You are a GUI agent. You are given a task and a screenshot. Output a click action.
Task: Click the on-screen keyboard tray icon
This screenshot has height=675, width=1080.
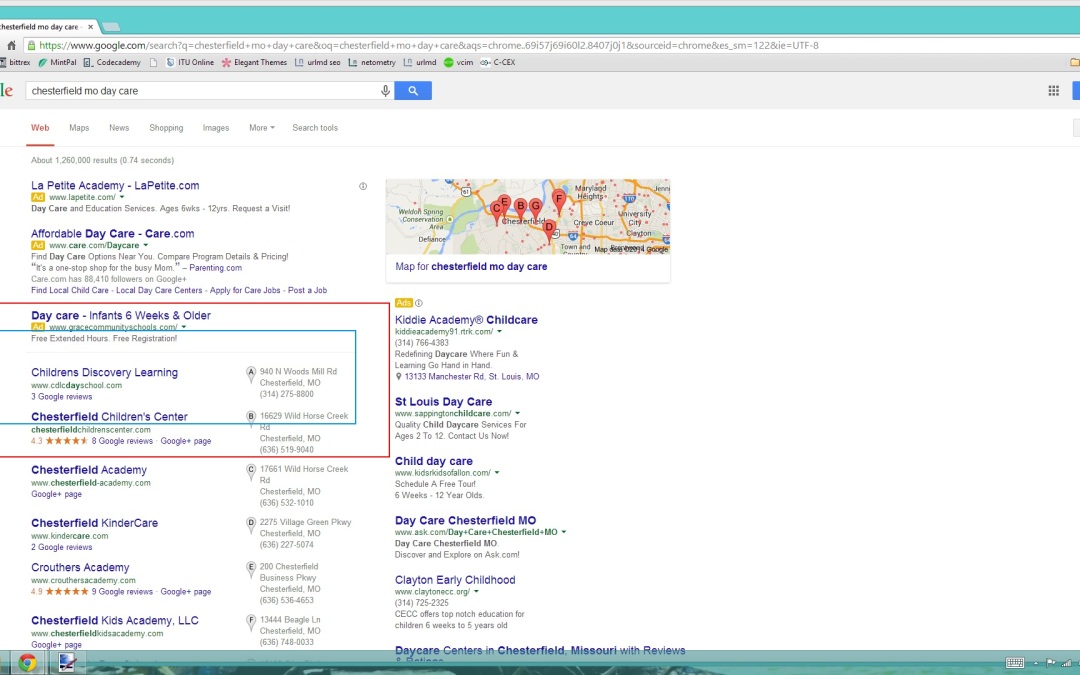coord(1015,663)
